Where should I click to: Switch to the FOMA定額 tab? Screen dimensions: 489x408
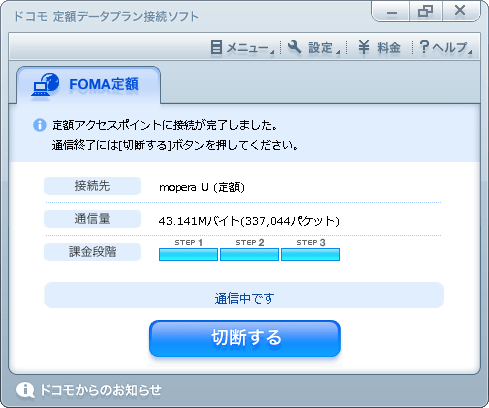88,85
